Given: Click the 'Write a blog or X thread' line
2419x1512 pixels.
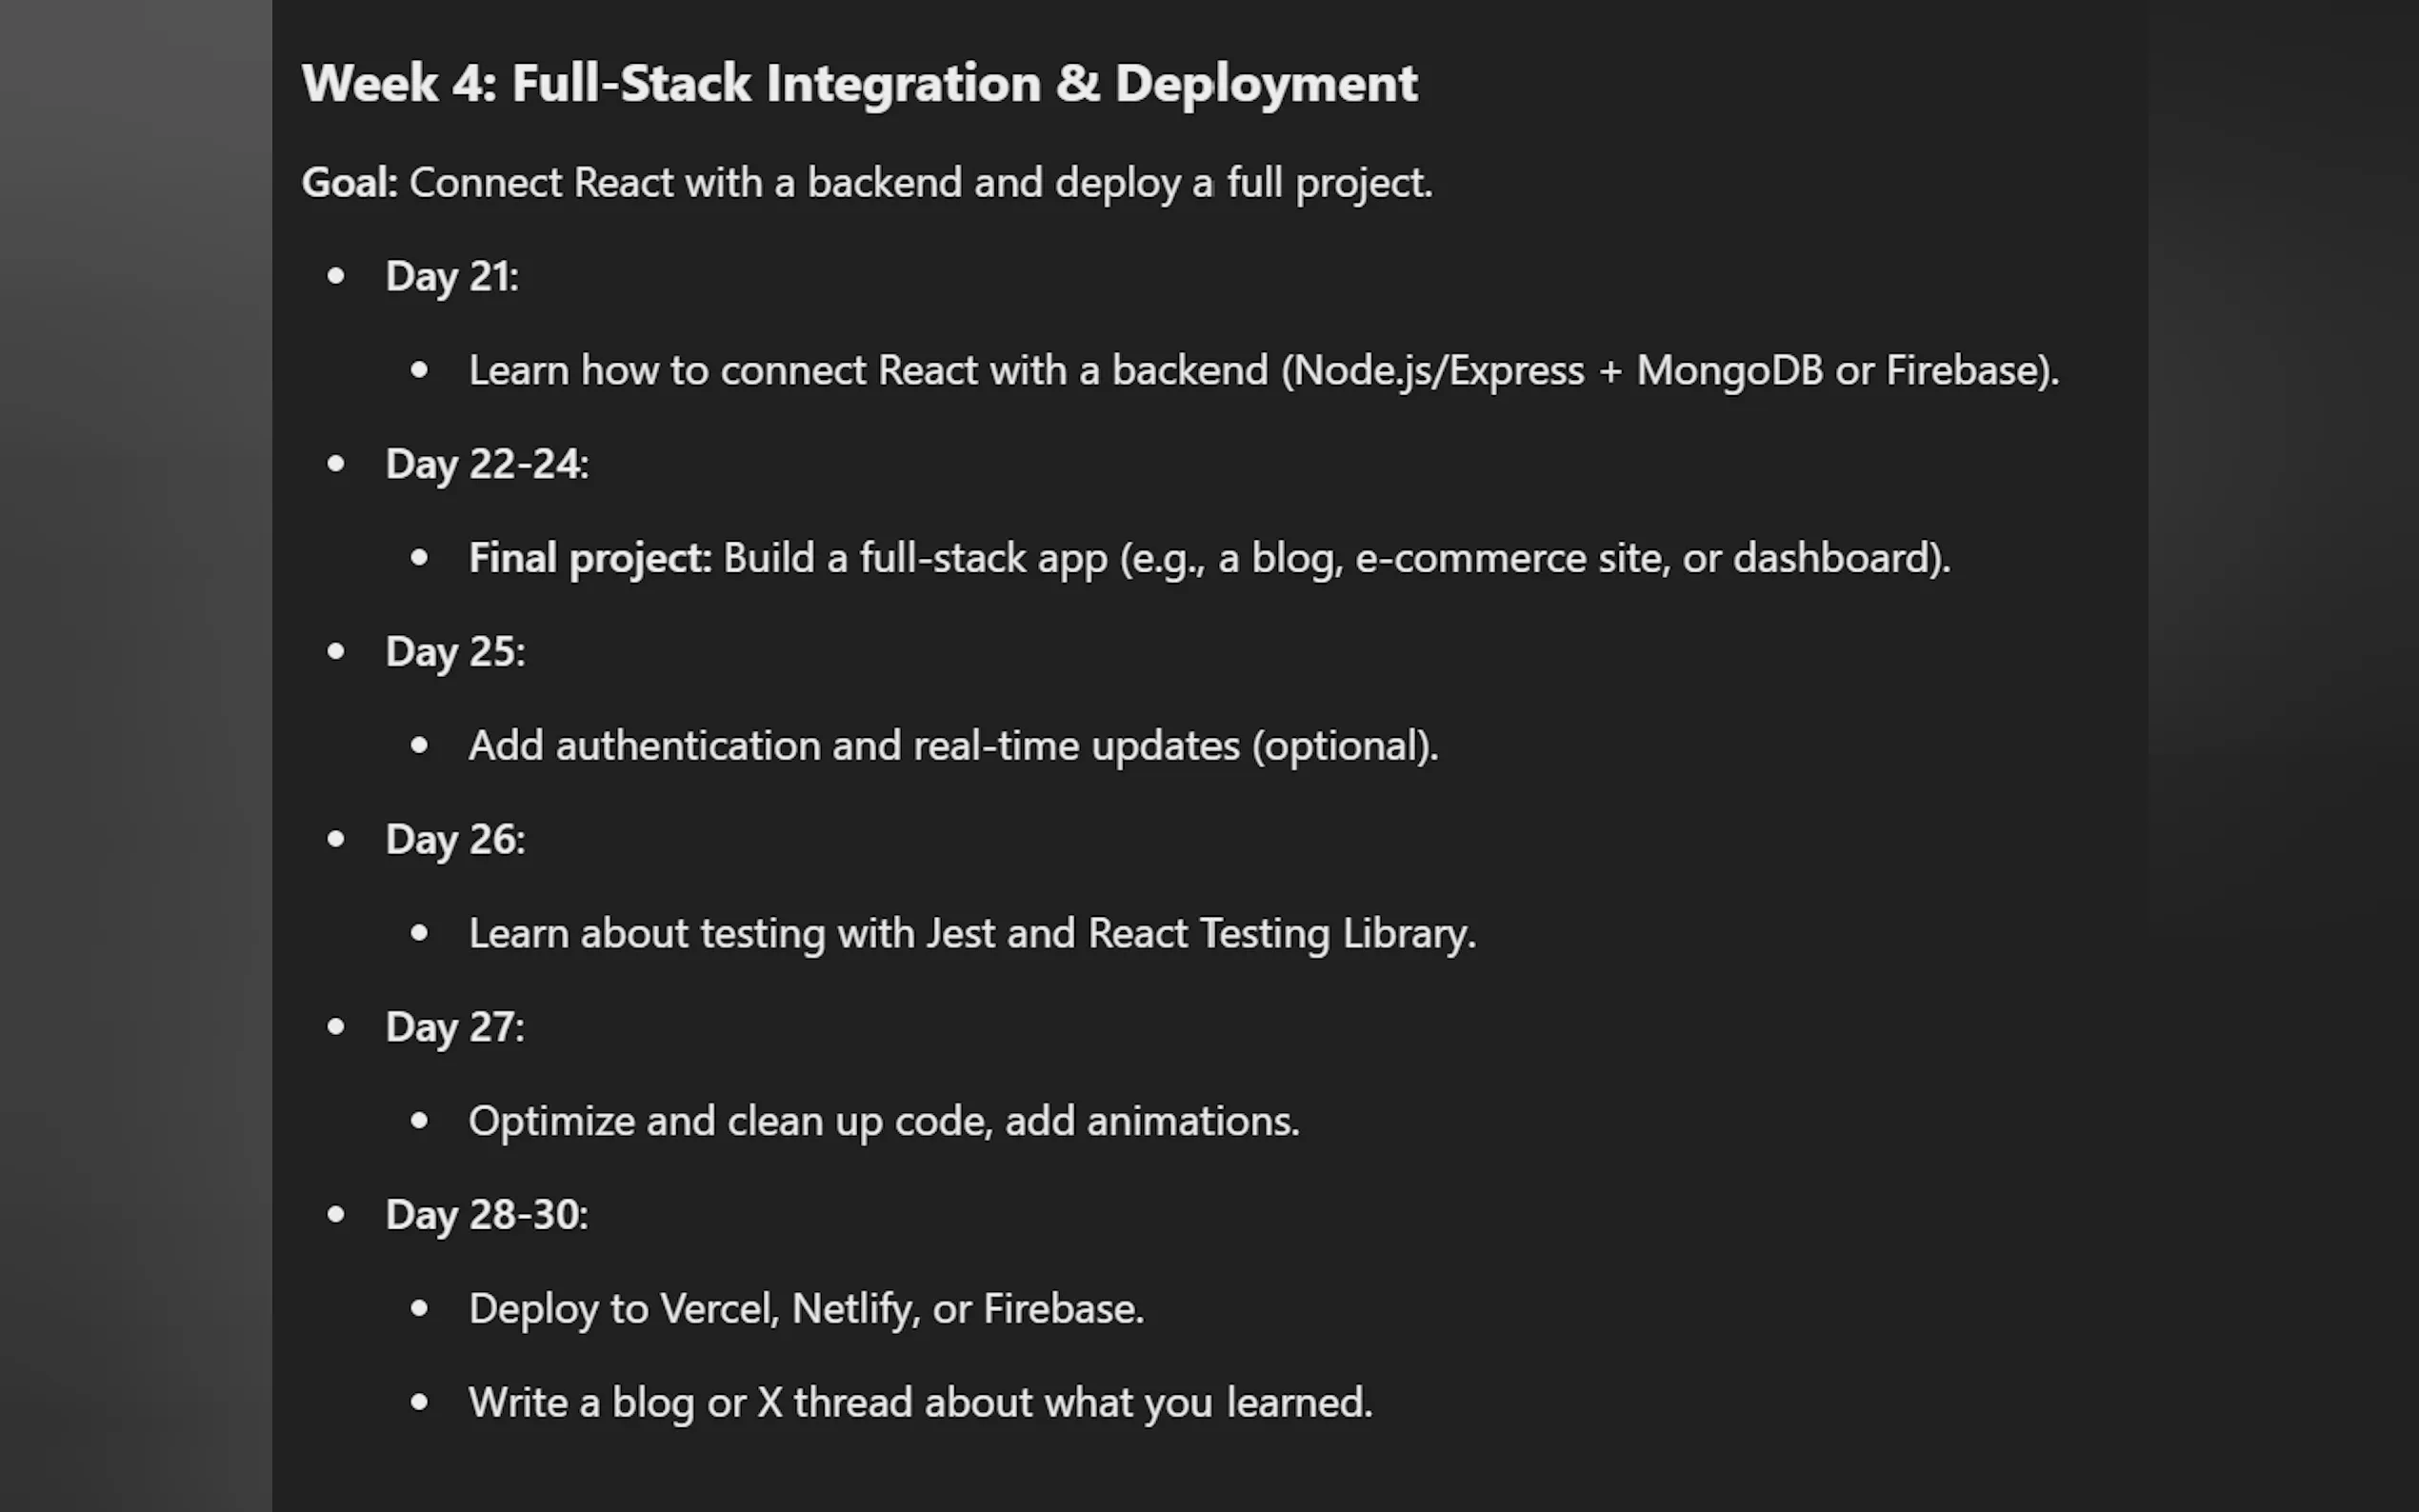Looking at the screenshot, I should click(x=920, y=1403).
